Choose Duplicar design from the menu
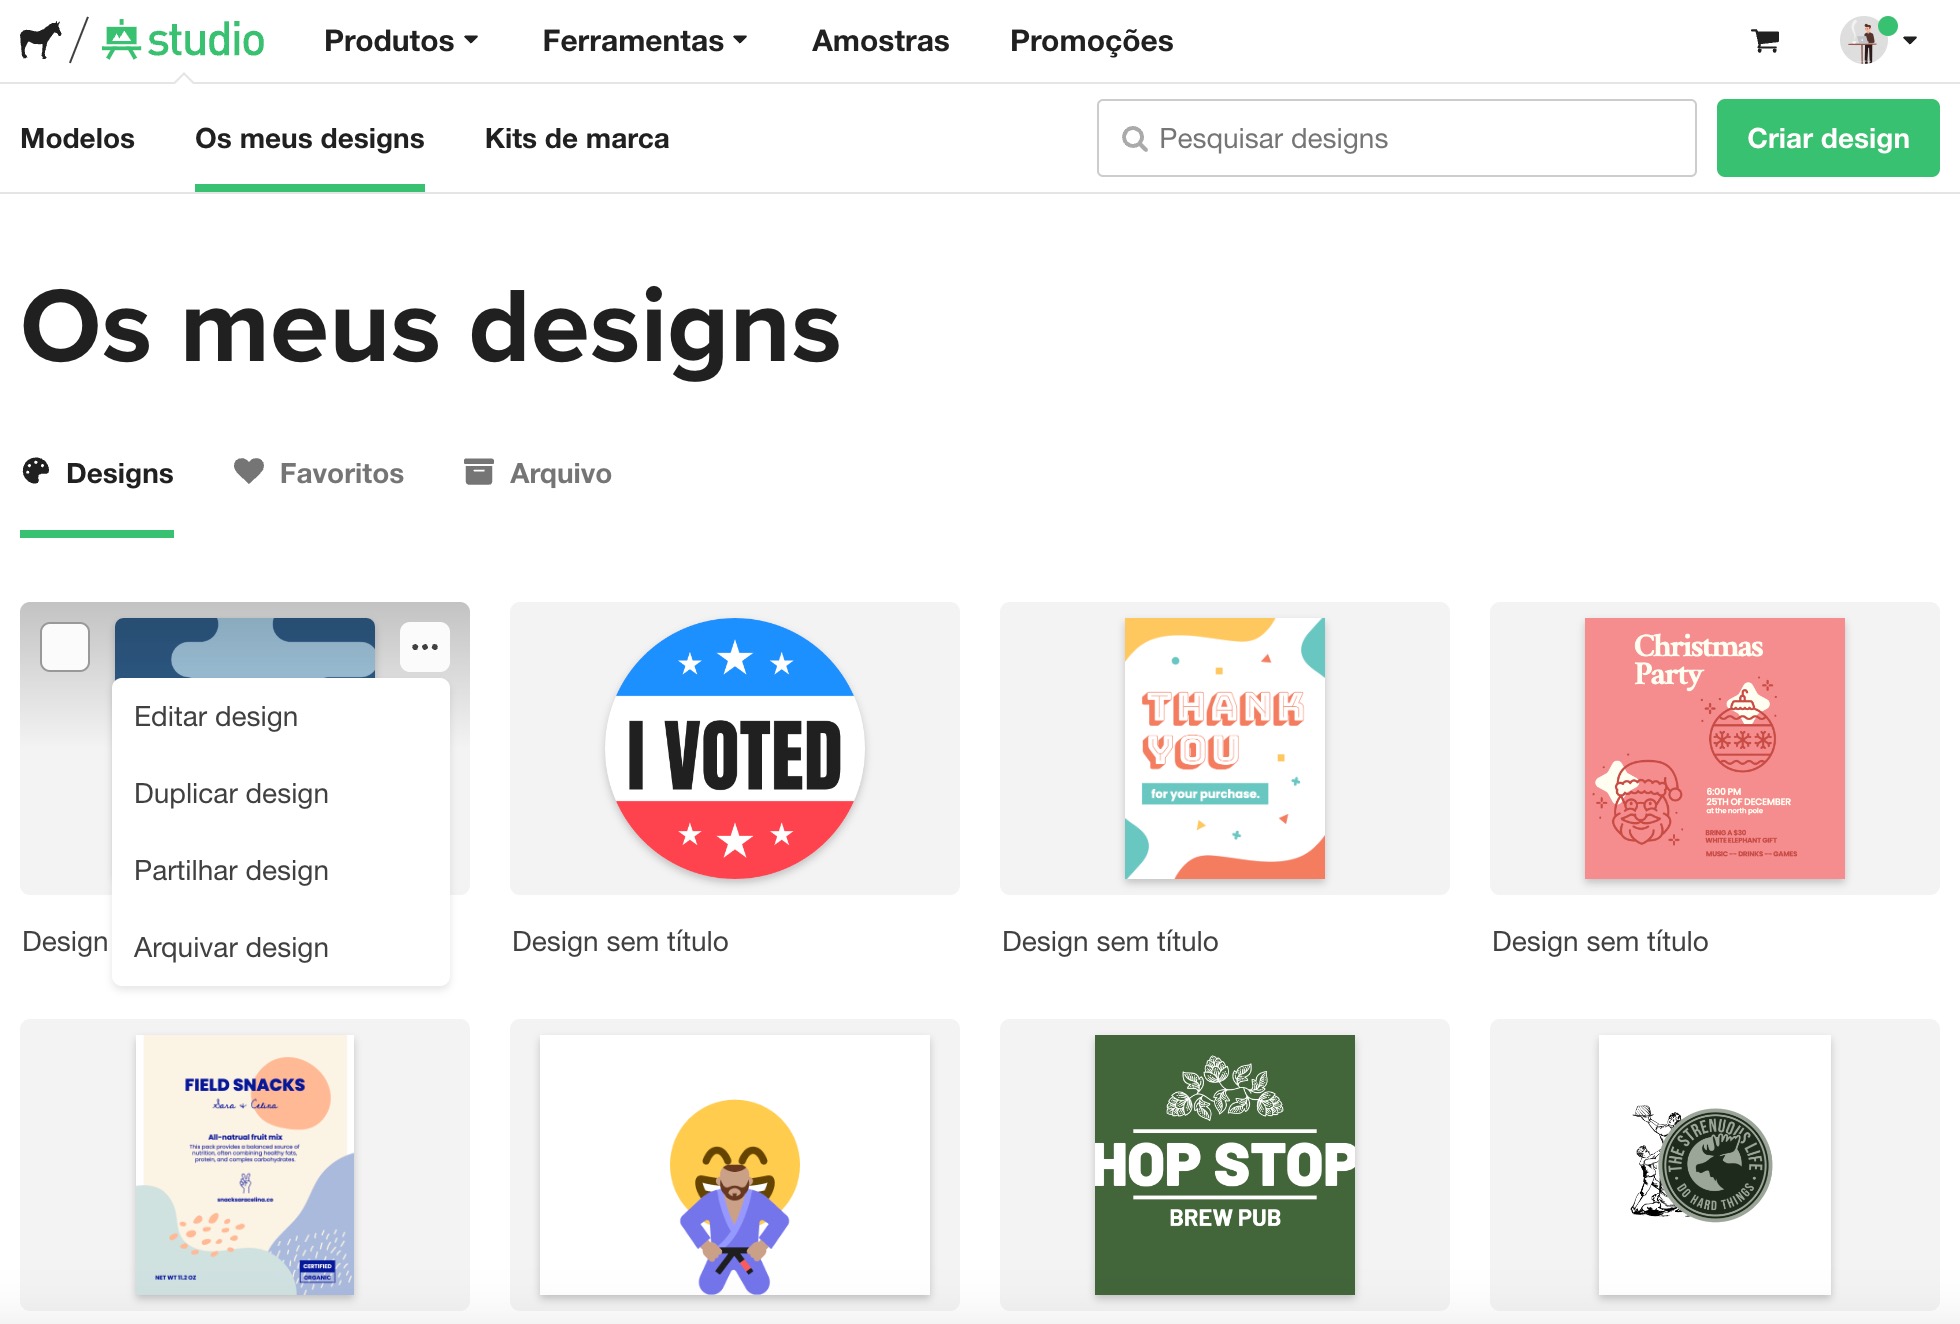The height and width of the screenshot is (1324, 1960). [231, 793]
